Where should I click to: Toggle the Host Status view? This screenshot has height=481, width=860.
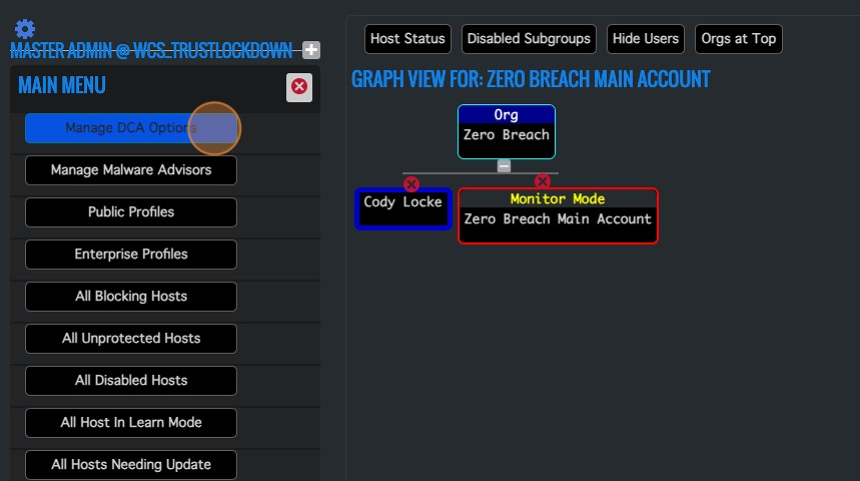pyautogui.click(x=407, y=39)
